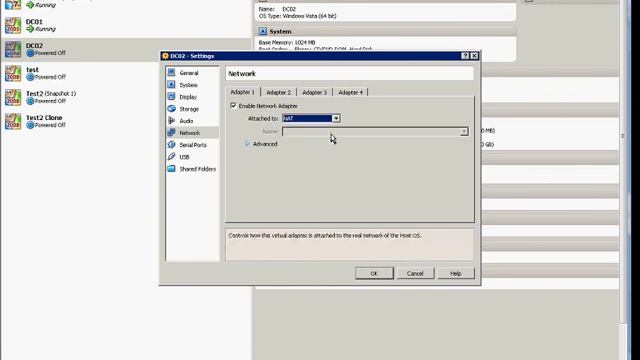This screenshot has height=360, width=640.
Task: Switch to the Adapter 3 tab
Action: click(x=314, y=93)
